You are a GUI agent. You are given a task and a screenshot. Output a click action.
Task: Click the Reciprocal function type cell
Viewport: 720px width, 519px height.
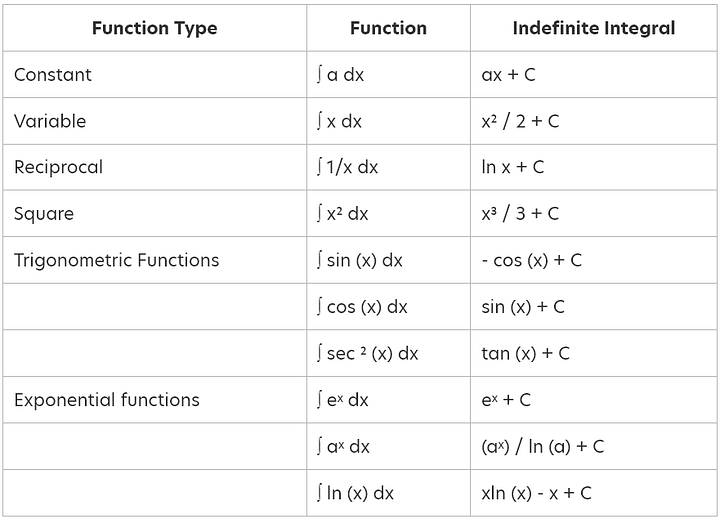pos(58,167)
